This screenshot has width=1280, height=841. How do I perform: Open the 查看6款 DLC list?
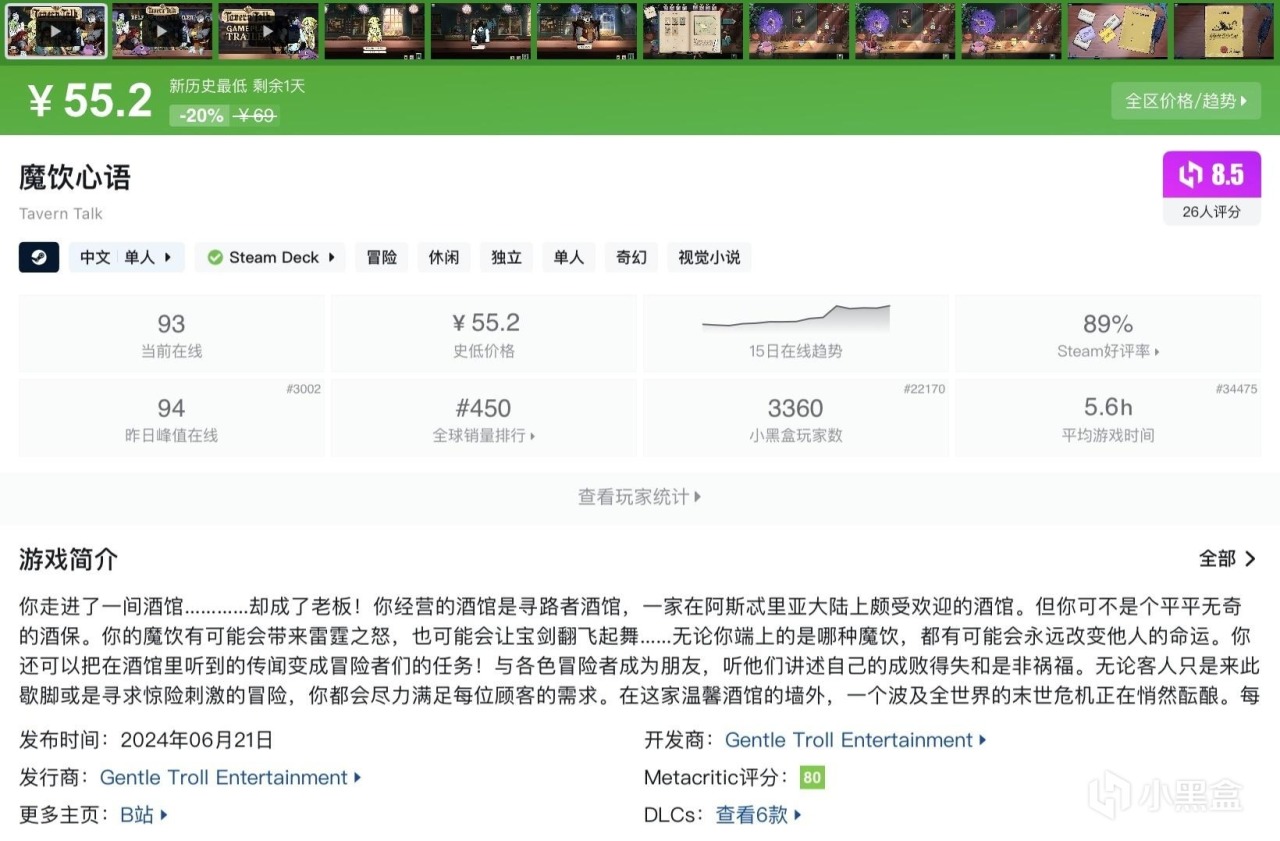(x=758, y=815)
